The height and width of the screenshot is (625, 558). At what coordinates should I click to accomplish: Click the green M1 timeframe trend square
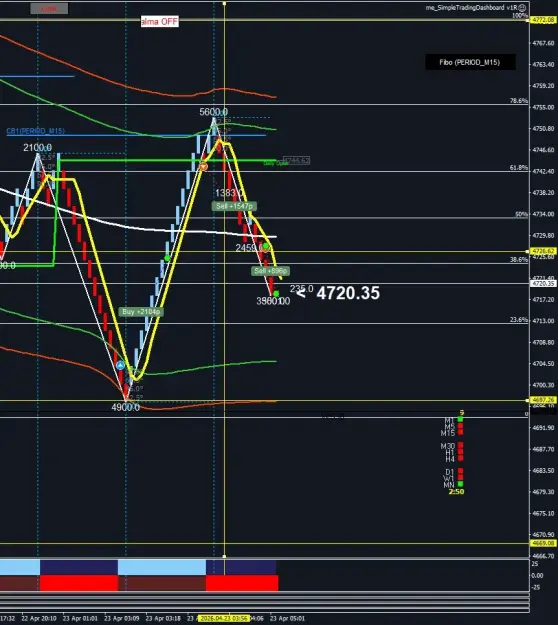tap(461, 419)
